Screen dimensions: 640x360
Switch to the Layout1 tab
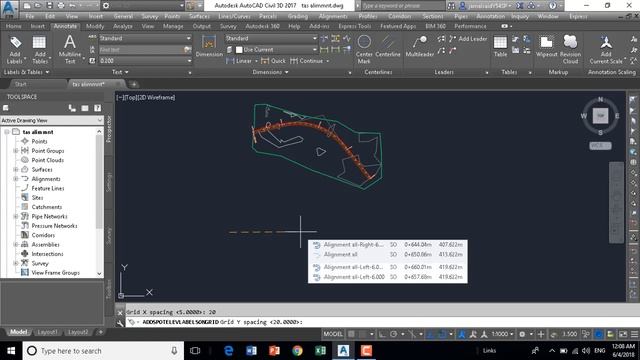click(47, 332)
